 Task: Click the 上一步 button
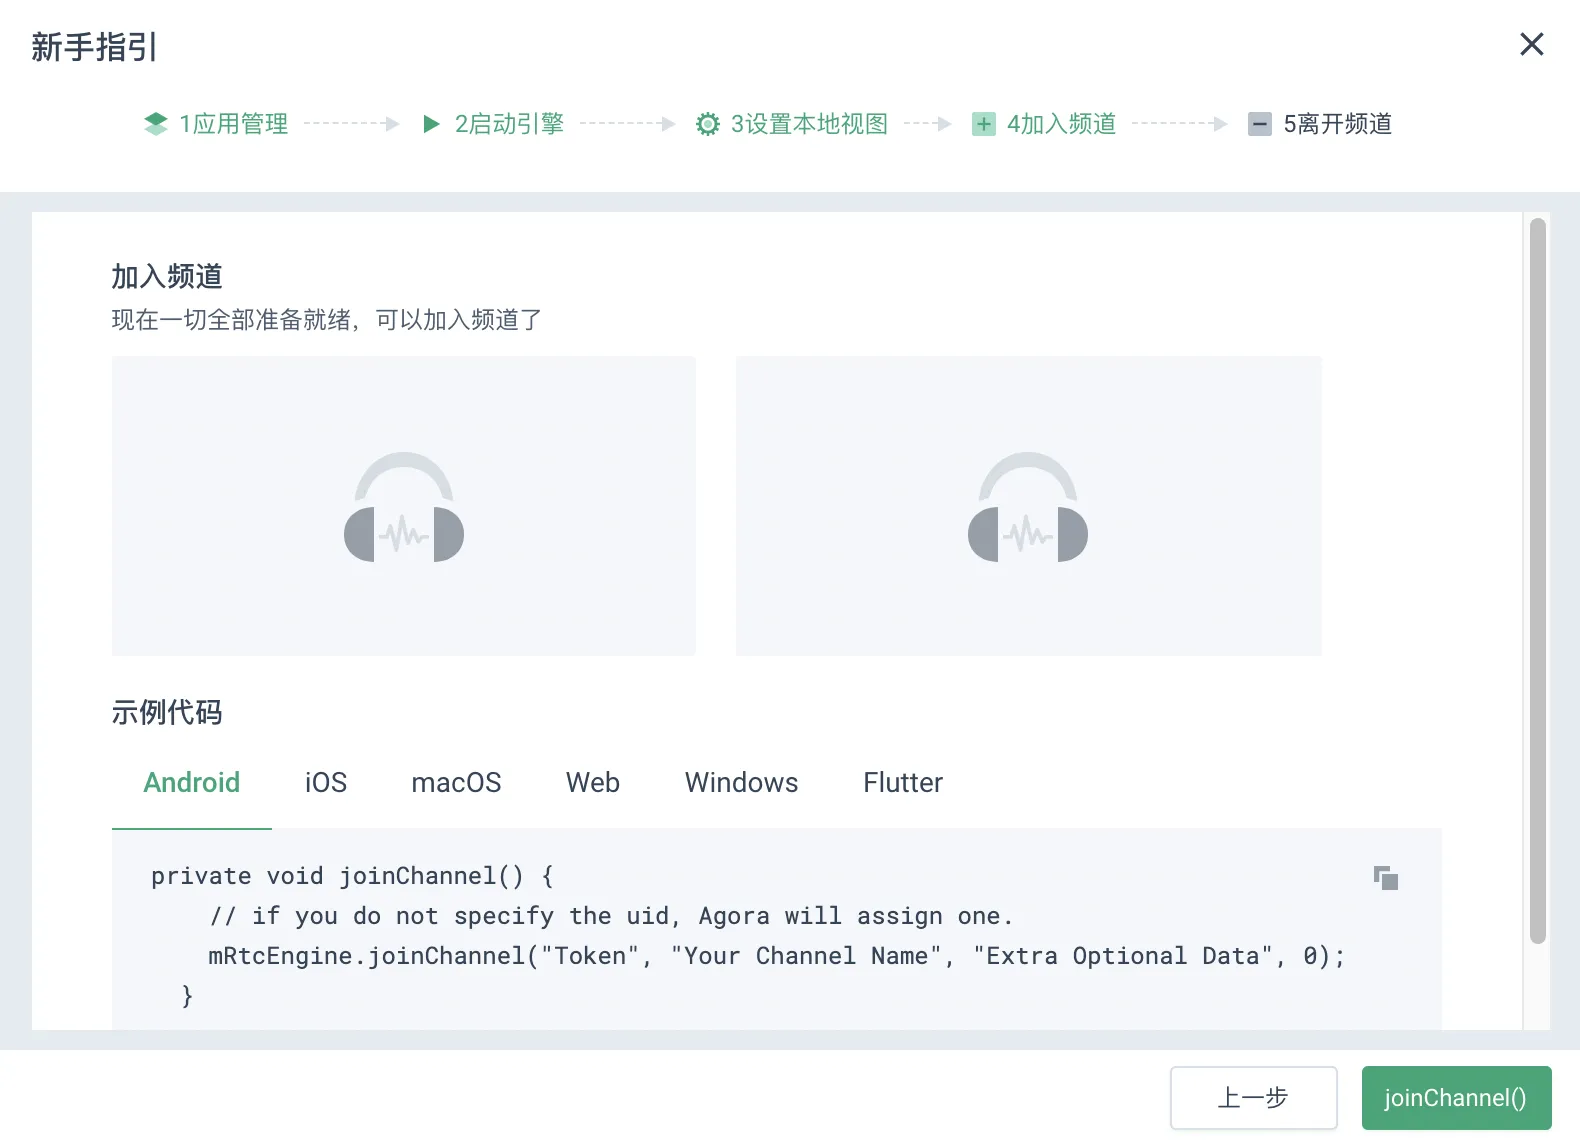[x=1254, y=1098]
